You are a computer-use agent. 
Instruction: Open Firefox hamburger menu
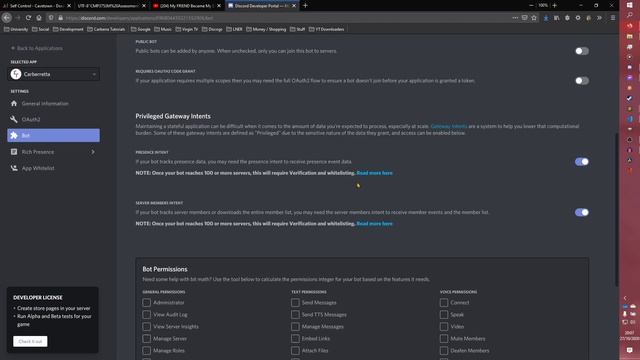pyautogui.click(x=613, y=18)
